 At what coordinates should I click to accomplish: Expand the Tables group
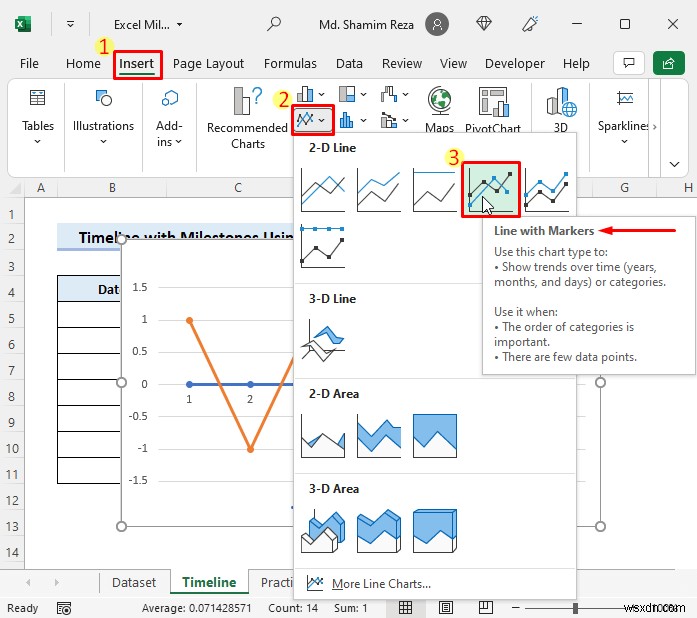(38, 116)
